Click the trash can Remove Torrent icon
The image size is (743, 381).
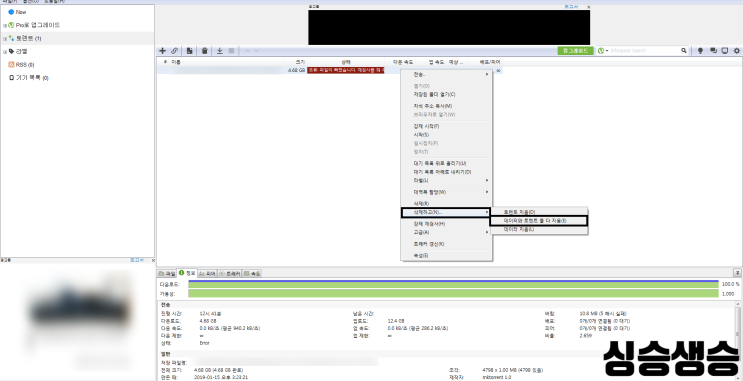205,51
